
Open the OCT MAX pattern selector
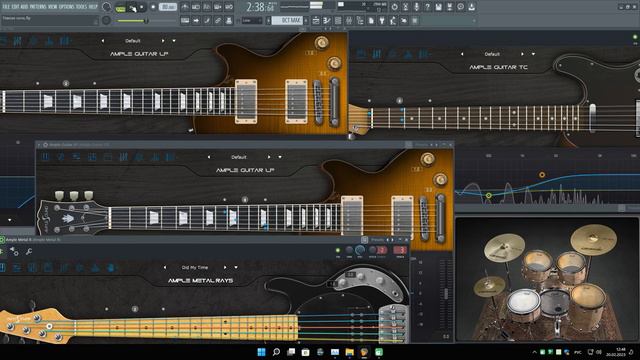pyautogui.click(x=287, y=20)
